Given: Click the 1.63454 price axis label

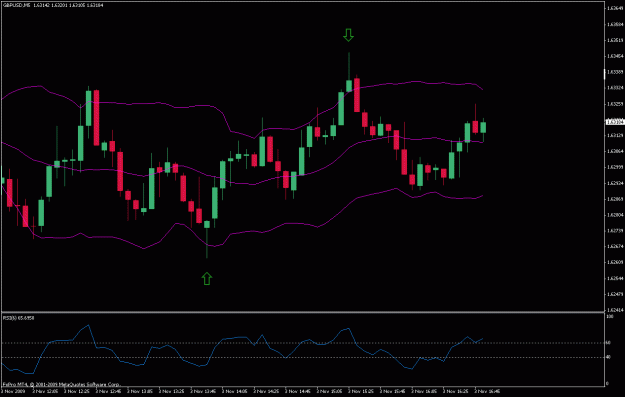Looking at the screenshot, I should pyautogui.click(x=615, y=56).
